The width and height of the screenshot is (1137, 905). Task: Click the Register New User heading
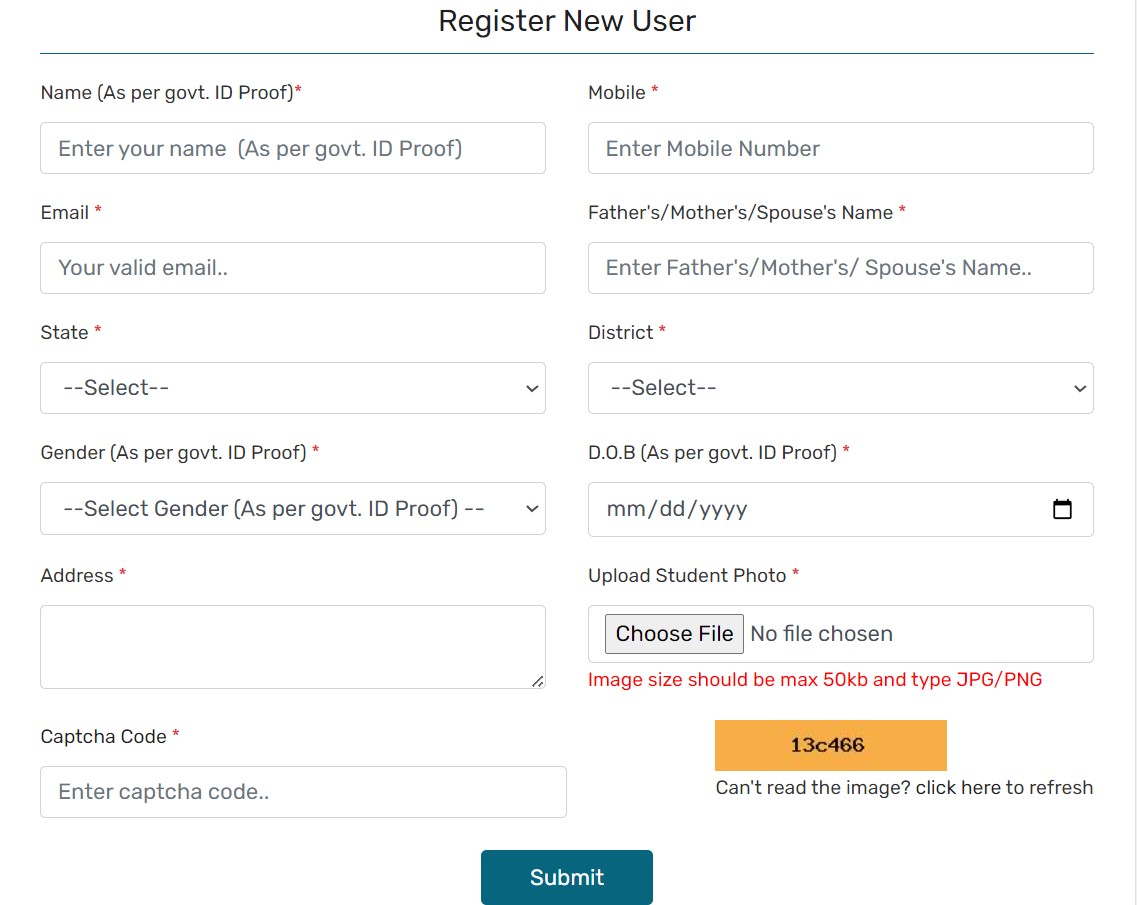tap(567, 21)
